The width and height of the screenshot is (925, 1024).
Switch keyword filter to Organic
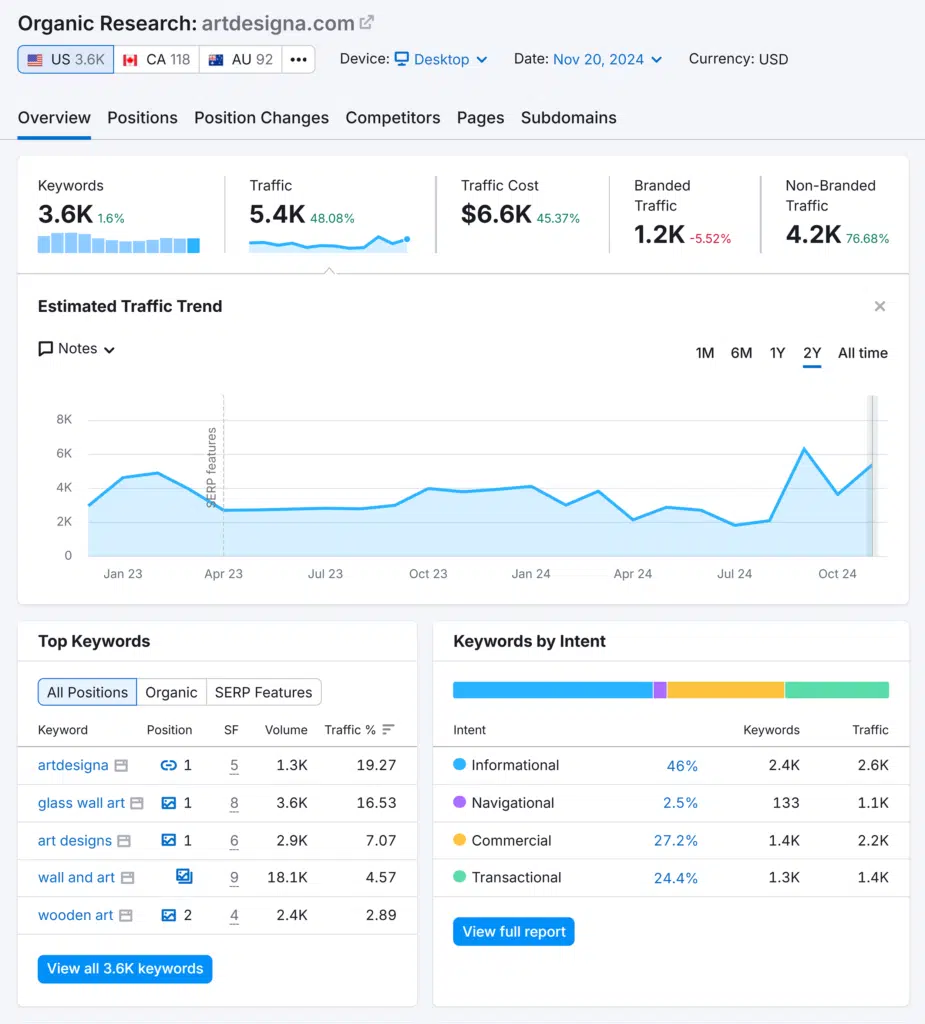coord(171,692)
